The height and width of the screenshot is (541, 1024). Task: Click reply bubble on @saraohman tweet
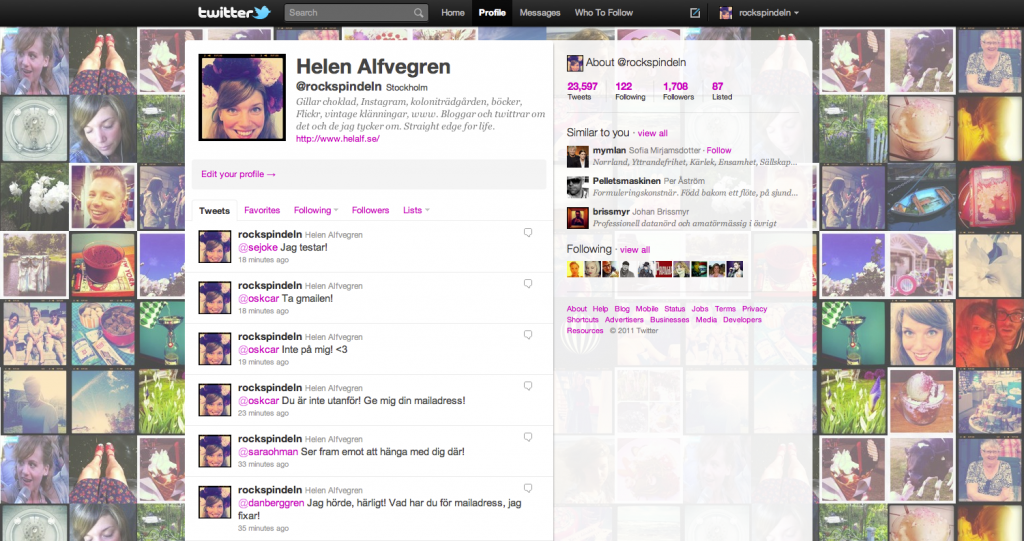click(x=528, y=436)
